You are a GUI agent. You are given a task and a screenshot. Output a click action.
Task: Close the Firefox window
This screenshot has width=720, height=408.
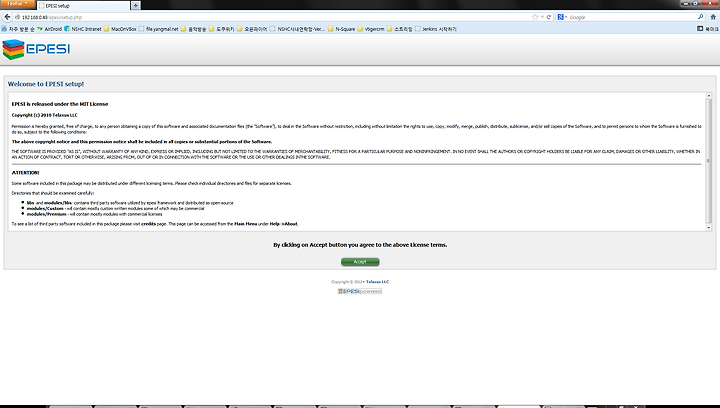[710, 3]
